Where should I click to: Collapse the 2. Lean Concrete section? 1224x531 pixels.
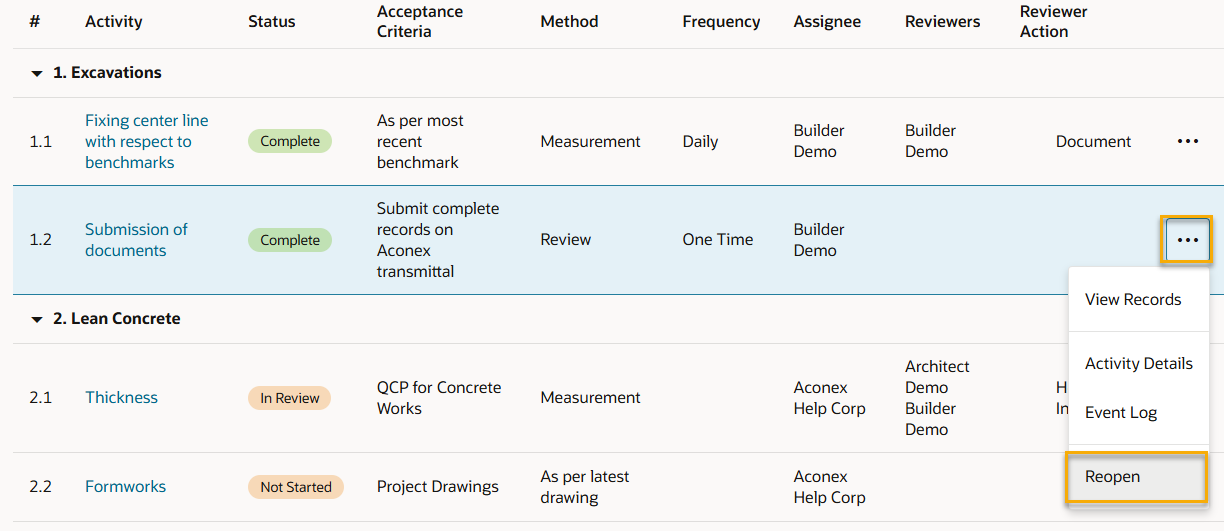pos(37,319)
